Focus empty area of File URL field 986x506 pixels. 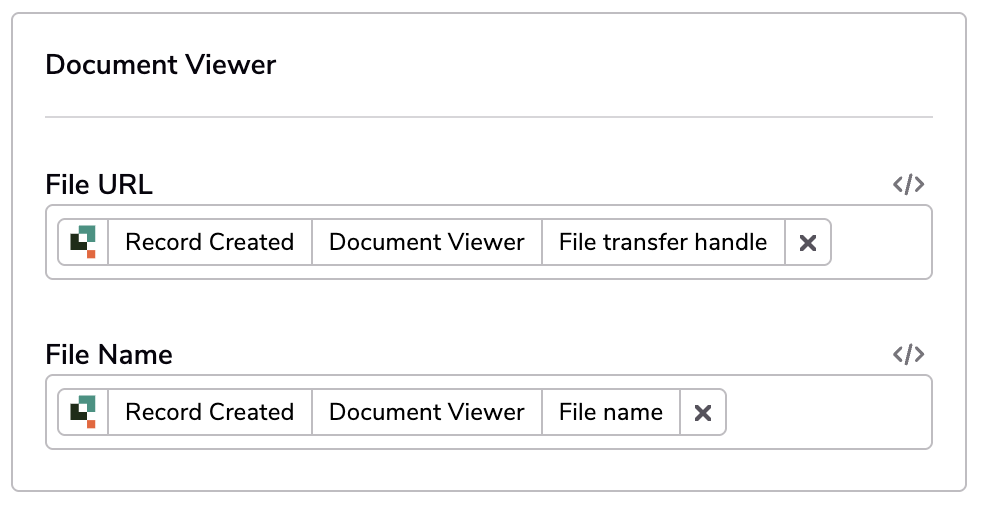coord(880,243)
